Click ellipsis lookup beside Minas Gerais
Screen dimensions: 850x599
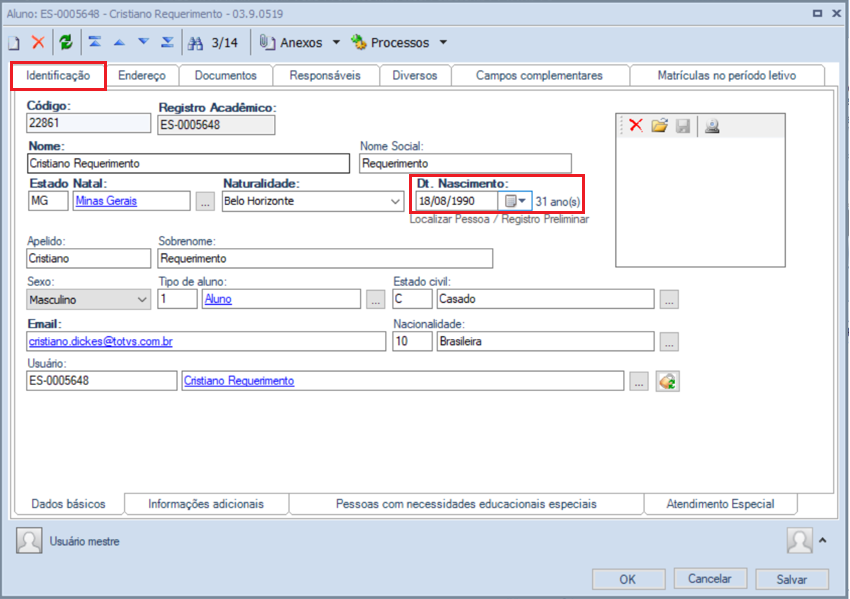tap(205, 201)
